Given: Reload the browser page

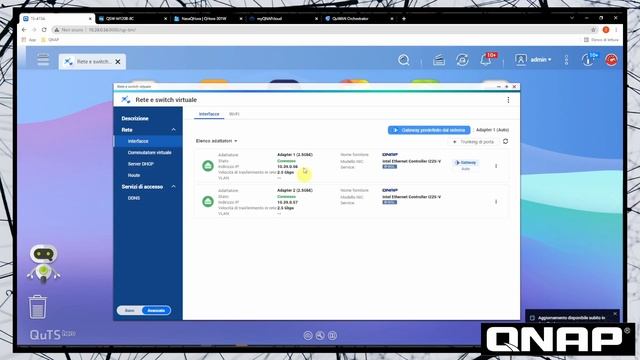Looking at the screenshot, I should tap(44, 30).
